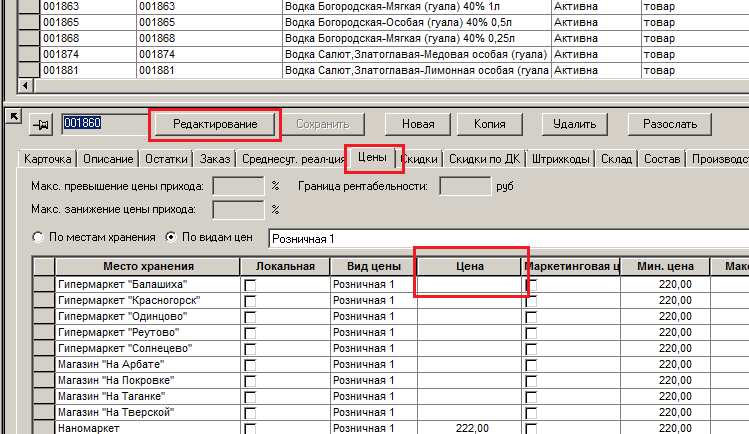Toggle marketing price checkbox for Магазин "На Таганке"
Screen dimensions: 749x434
[x=531, y=397]
